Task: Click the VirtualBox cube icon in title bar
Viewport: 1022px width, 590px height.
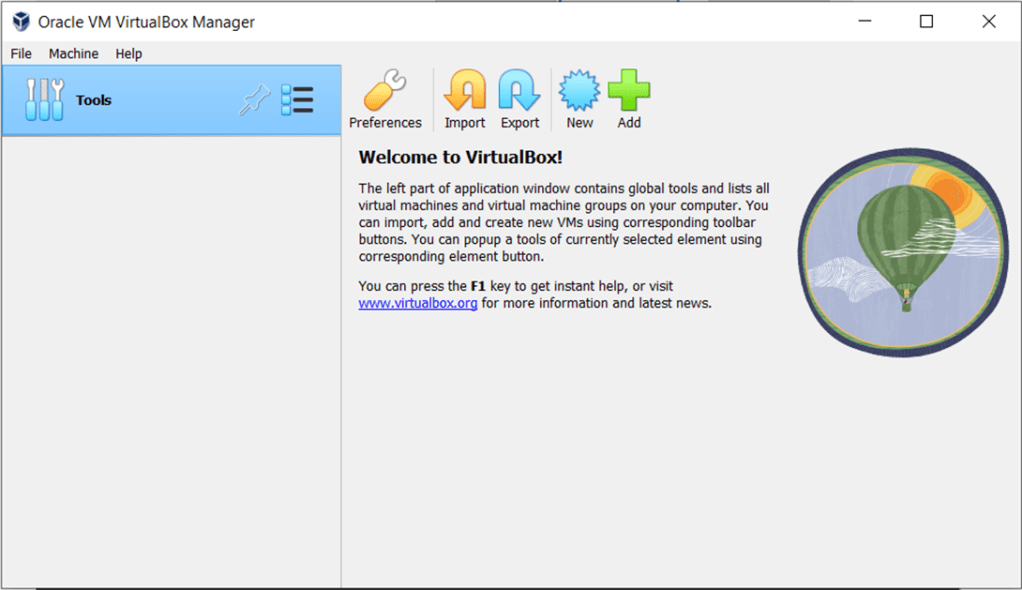Action: [20, 21]
